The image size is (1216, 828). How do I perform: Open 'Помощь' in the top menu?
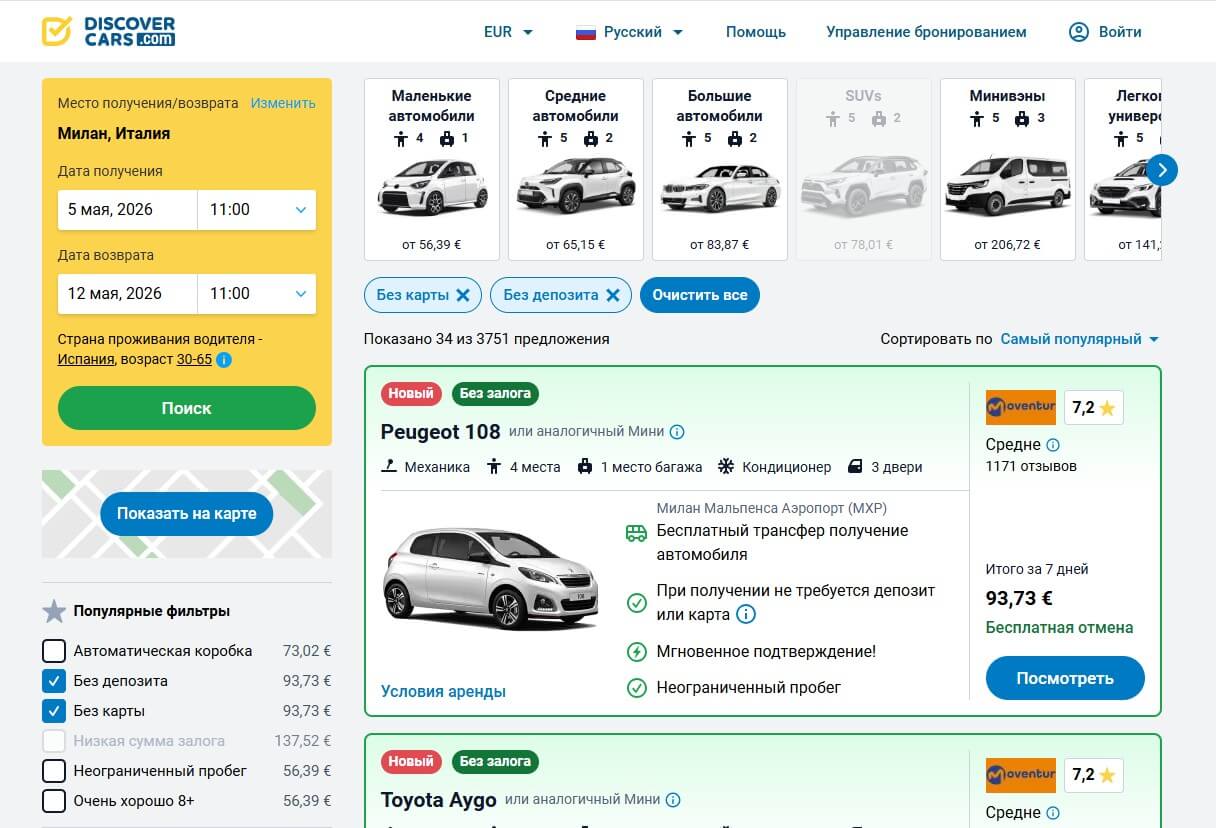point(756,32)
